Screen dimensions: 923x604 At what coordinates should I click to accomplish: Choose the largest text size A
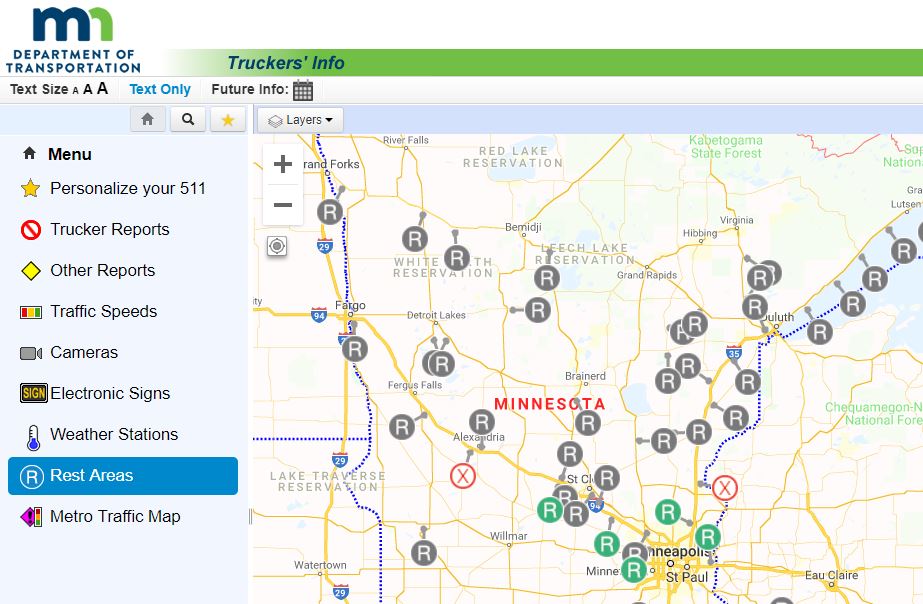(x=102, y=89)
